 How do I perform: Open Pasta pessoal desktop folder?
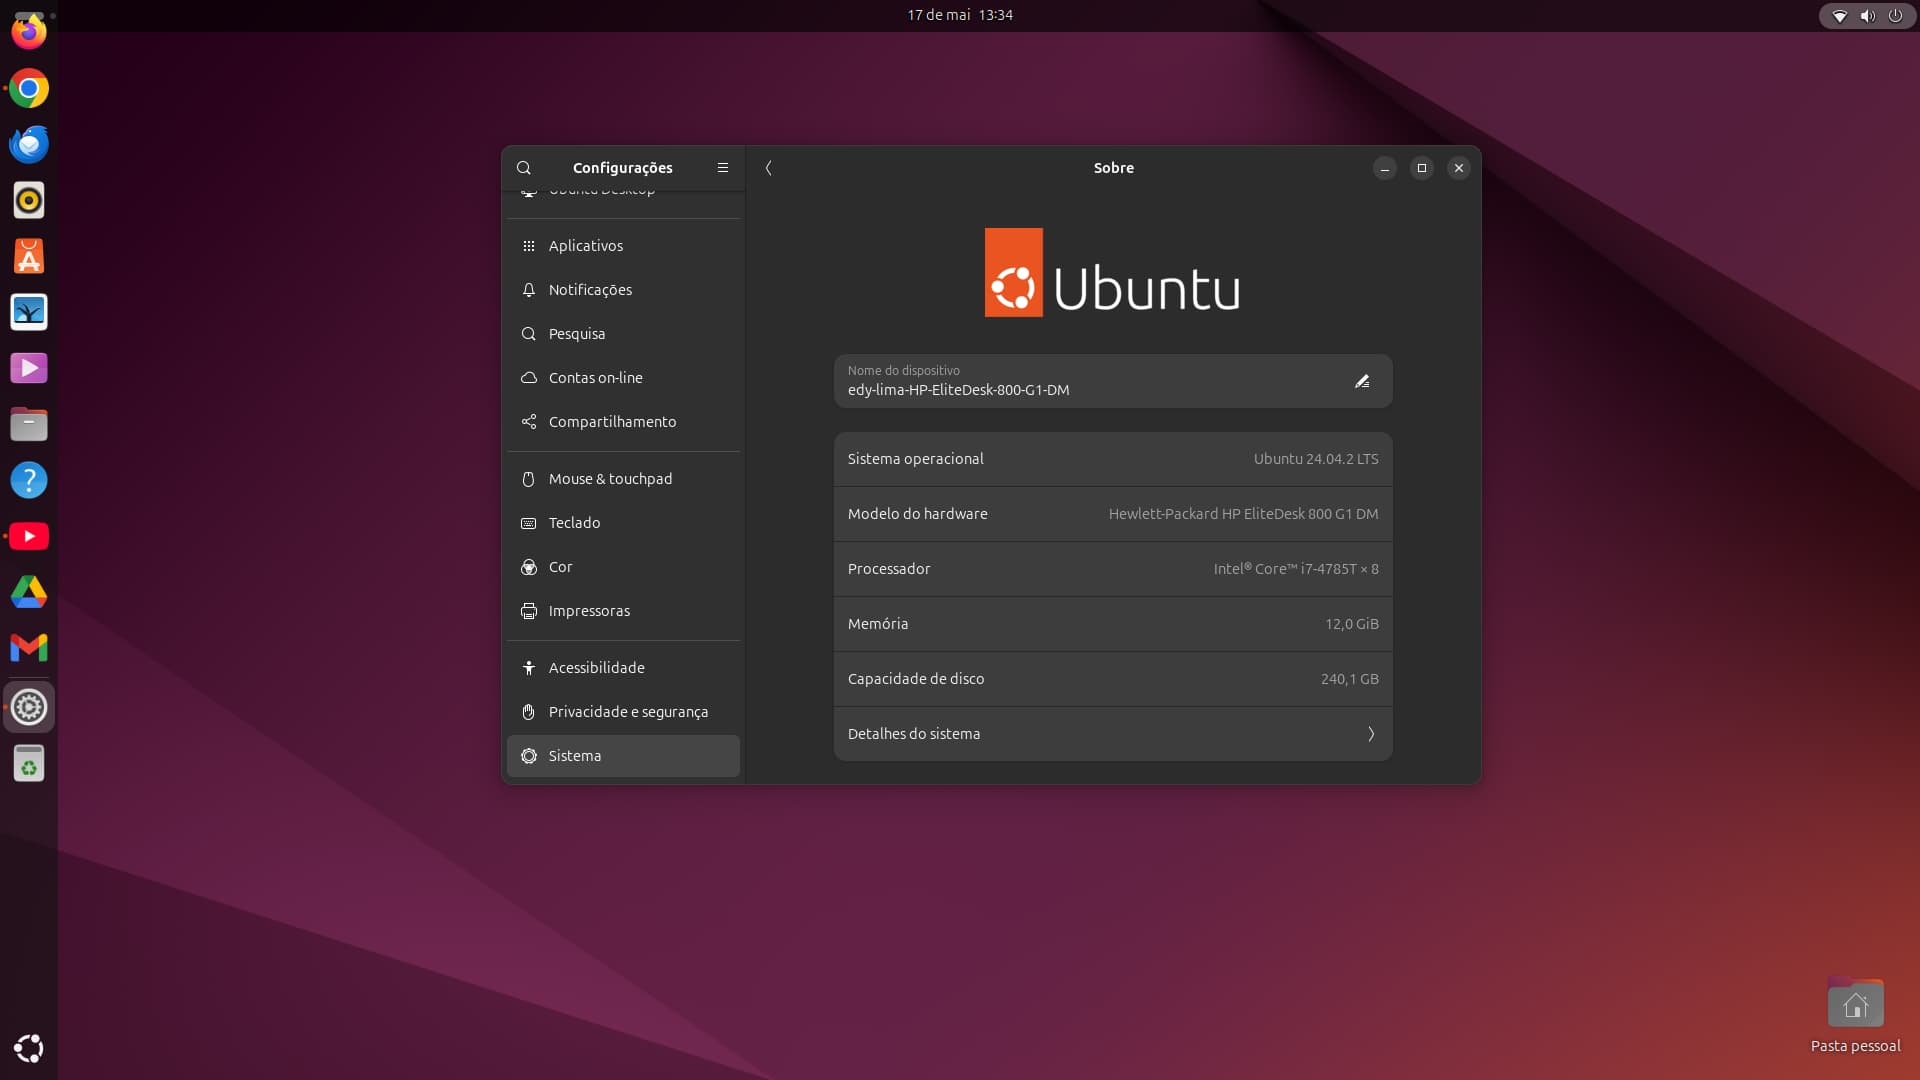(1855, 1015)
